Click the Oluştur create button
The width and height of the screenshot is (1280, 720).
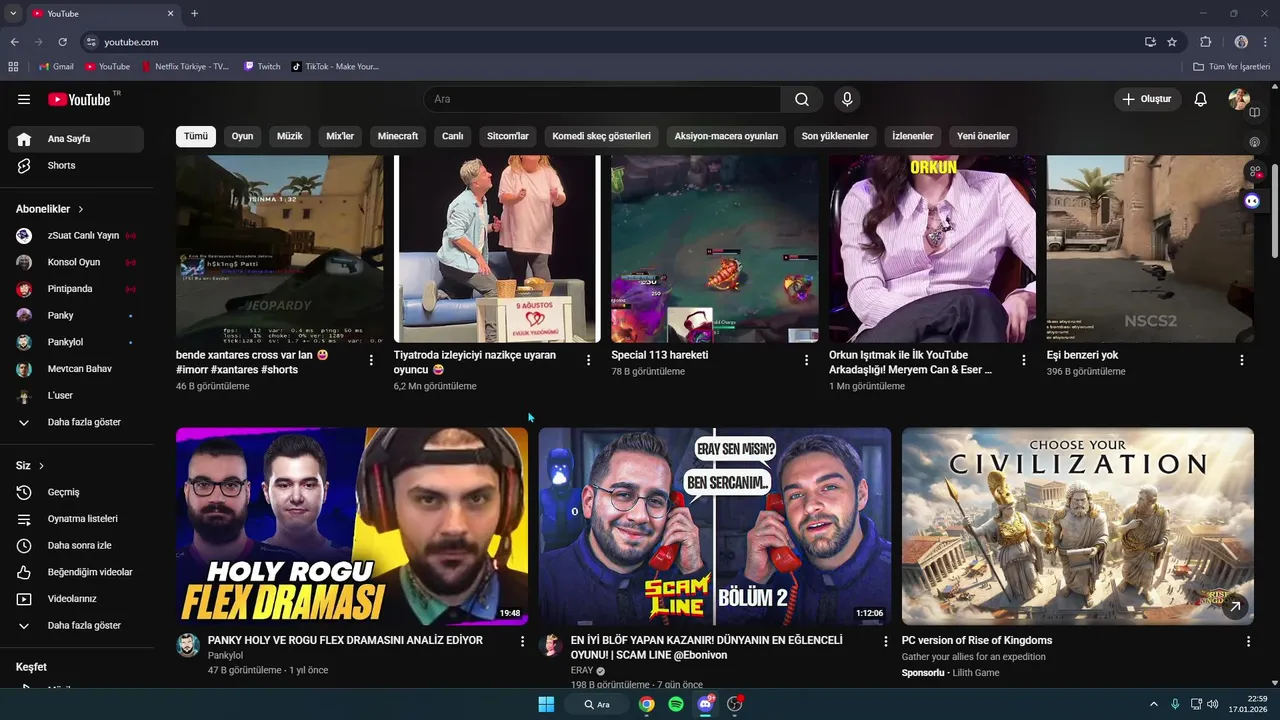click(x=1147, y=99)
